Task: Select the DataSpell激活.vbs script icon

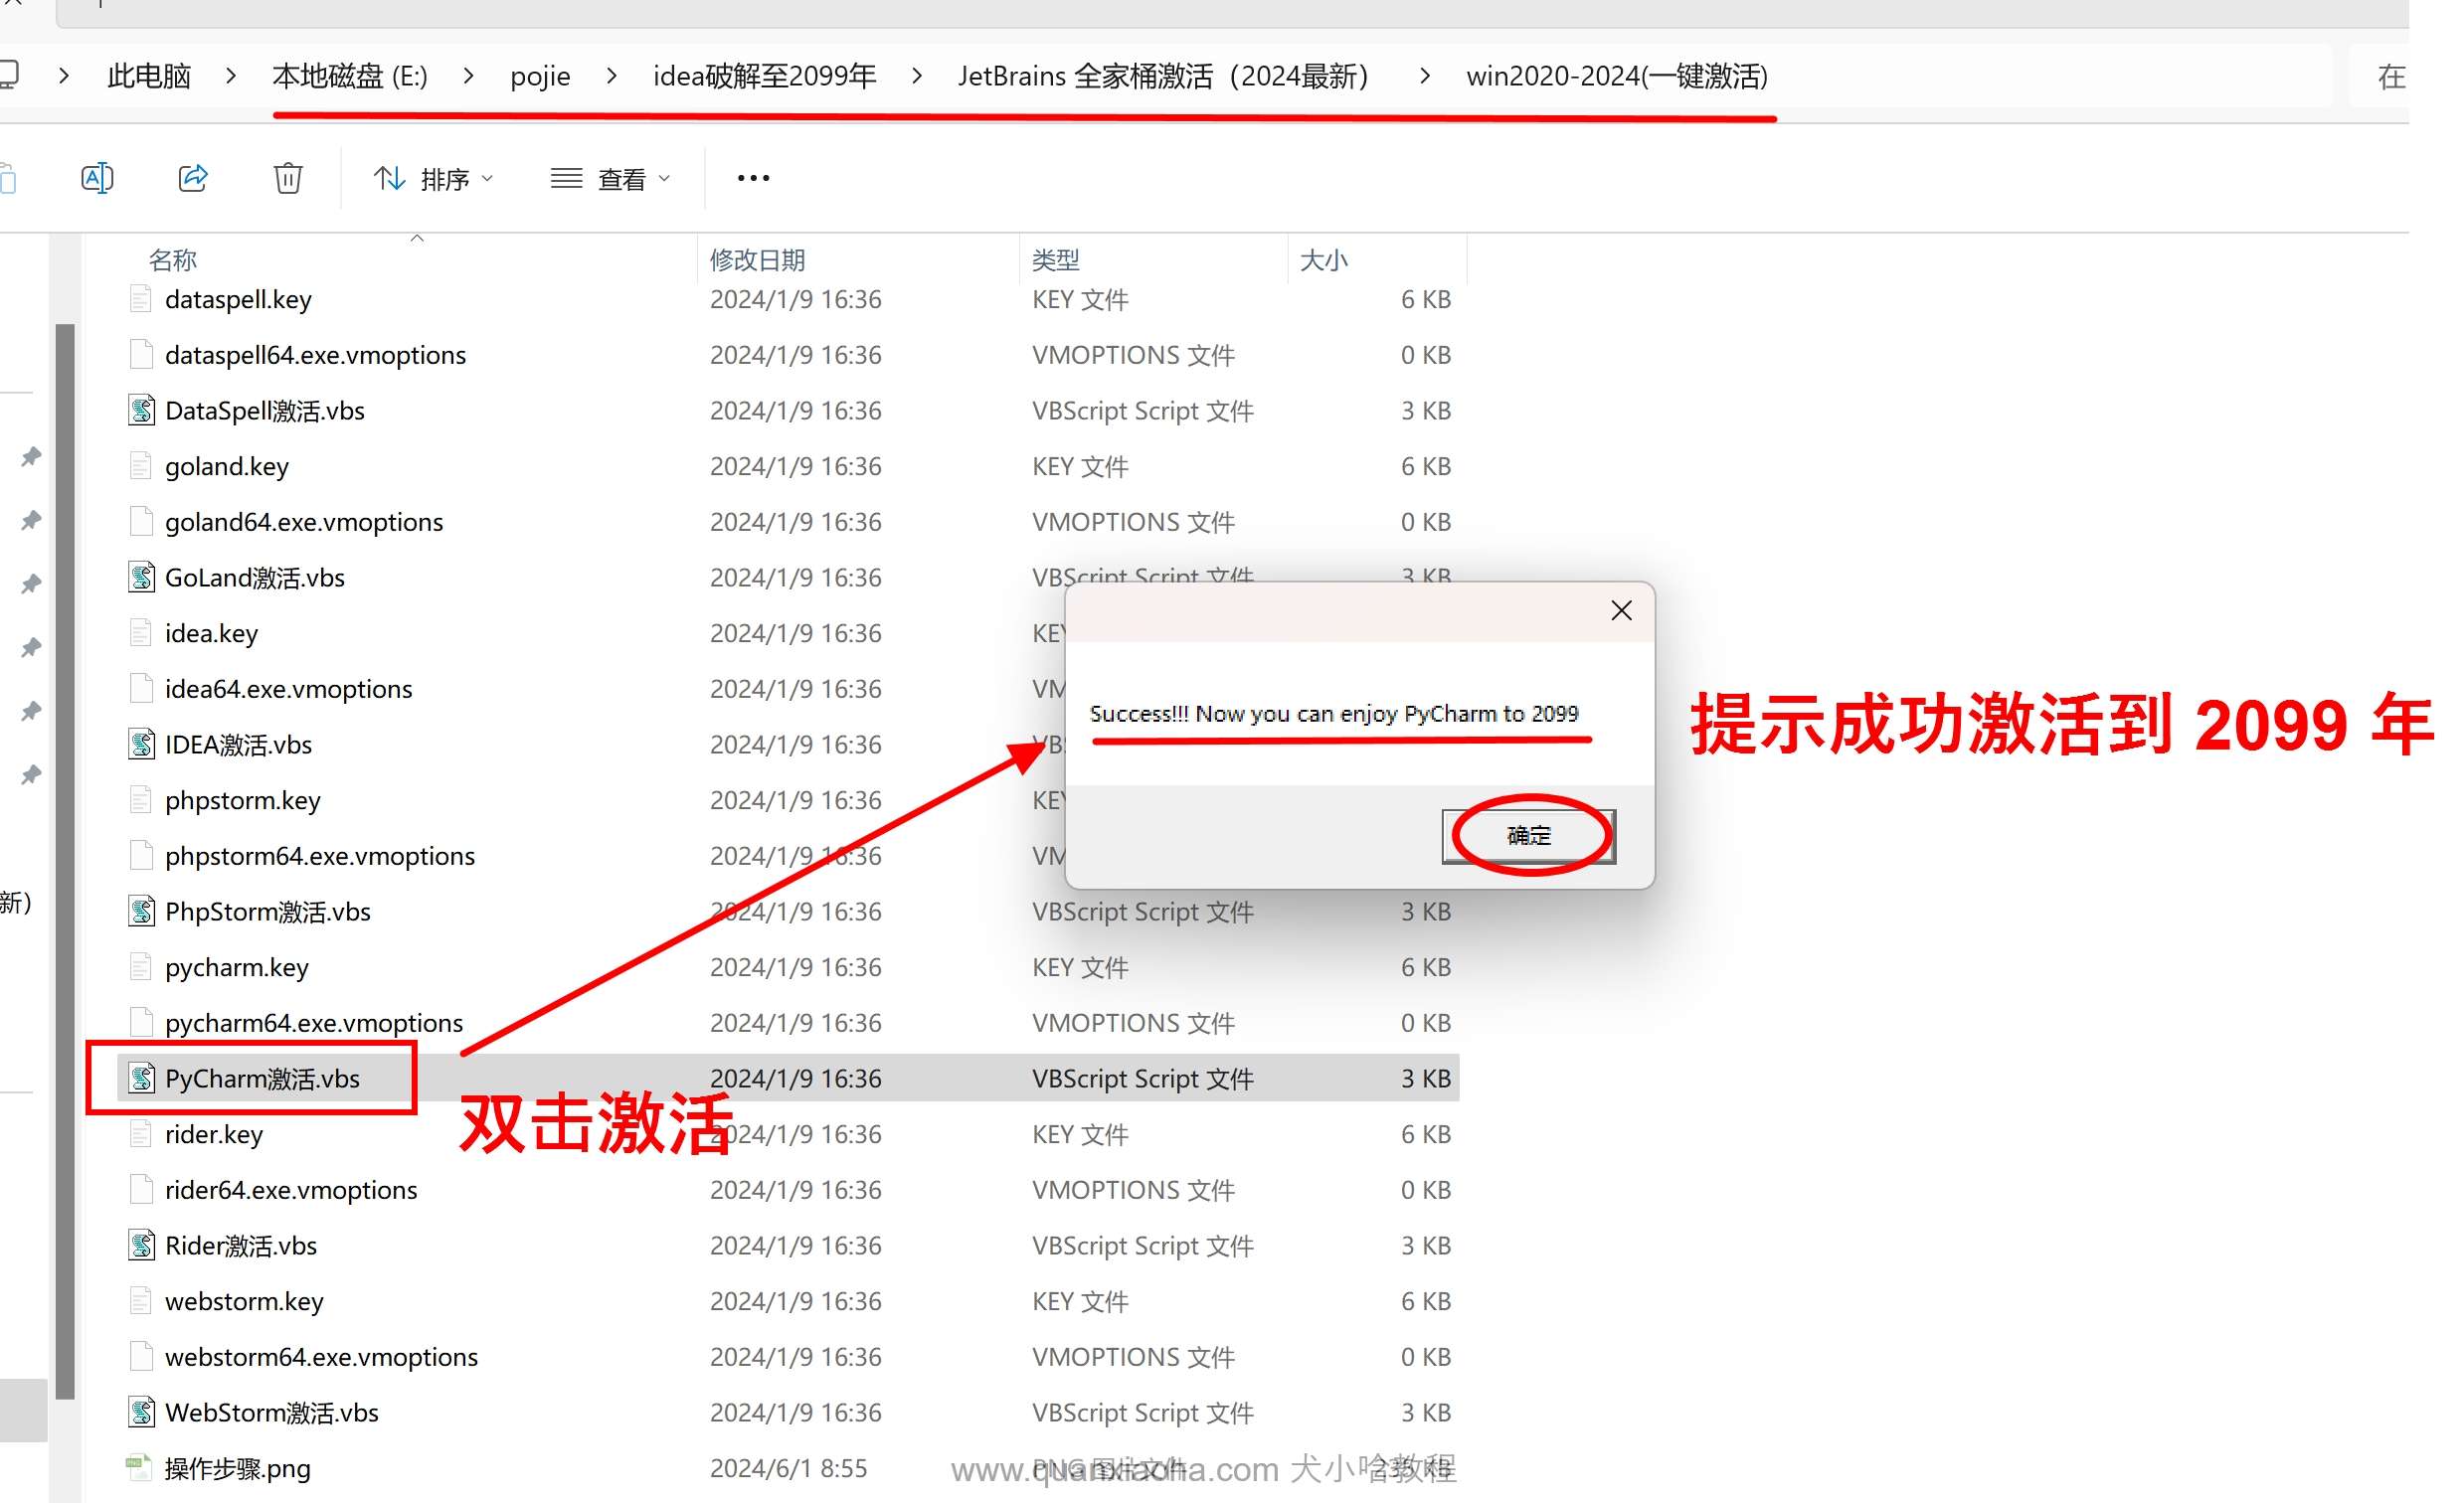Action: (x=141, y=410)
